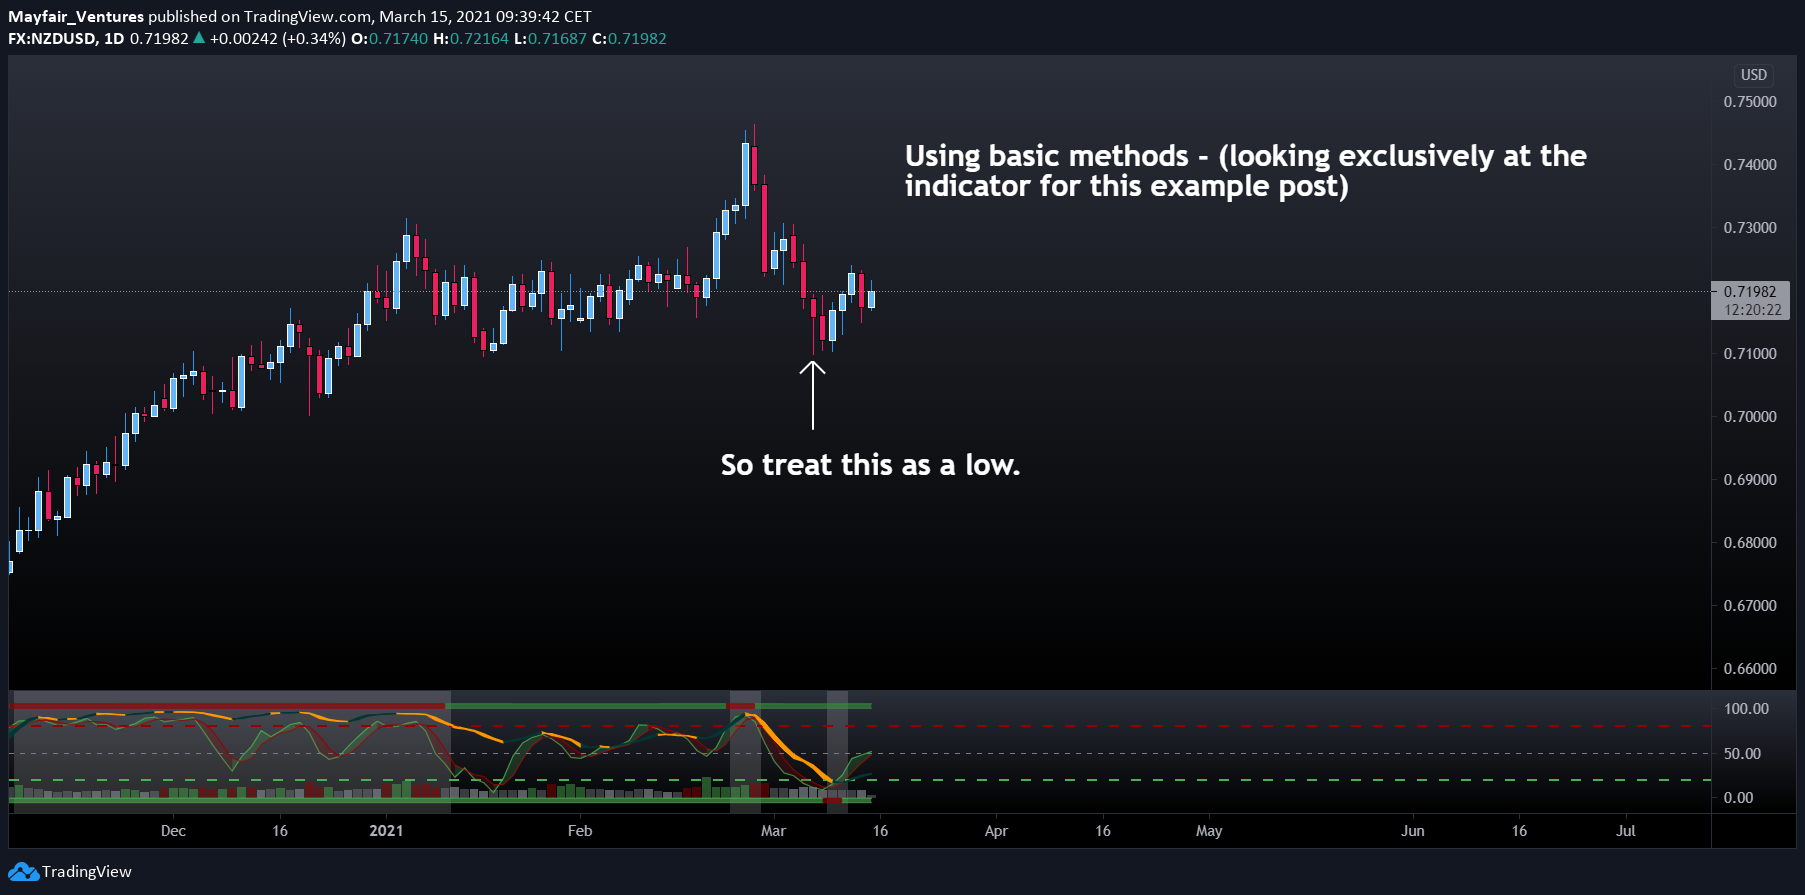Screen dimensions: 1805x895
Task: Click the indicator 50.00 scale label
Action: click(x=1742, y=754)
